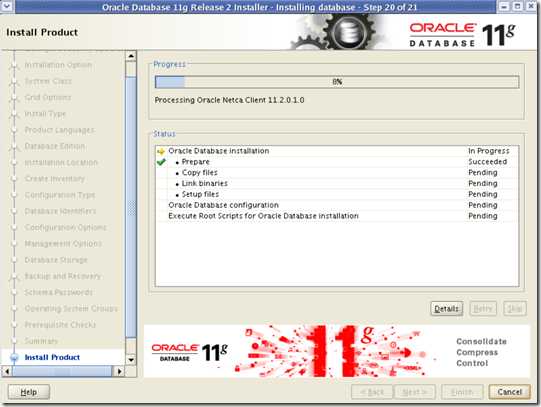Select the Operating System Groups step
Image resolution: width=541 pixels, height=407 pixels.
(x=71, y=309)
